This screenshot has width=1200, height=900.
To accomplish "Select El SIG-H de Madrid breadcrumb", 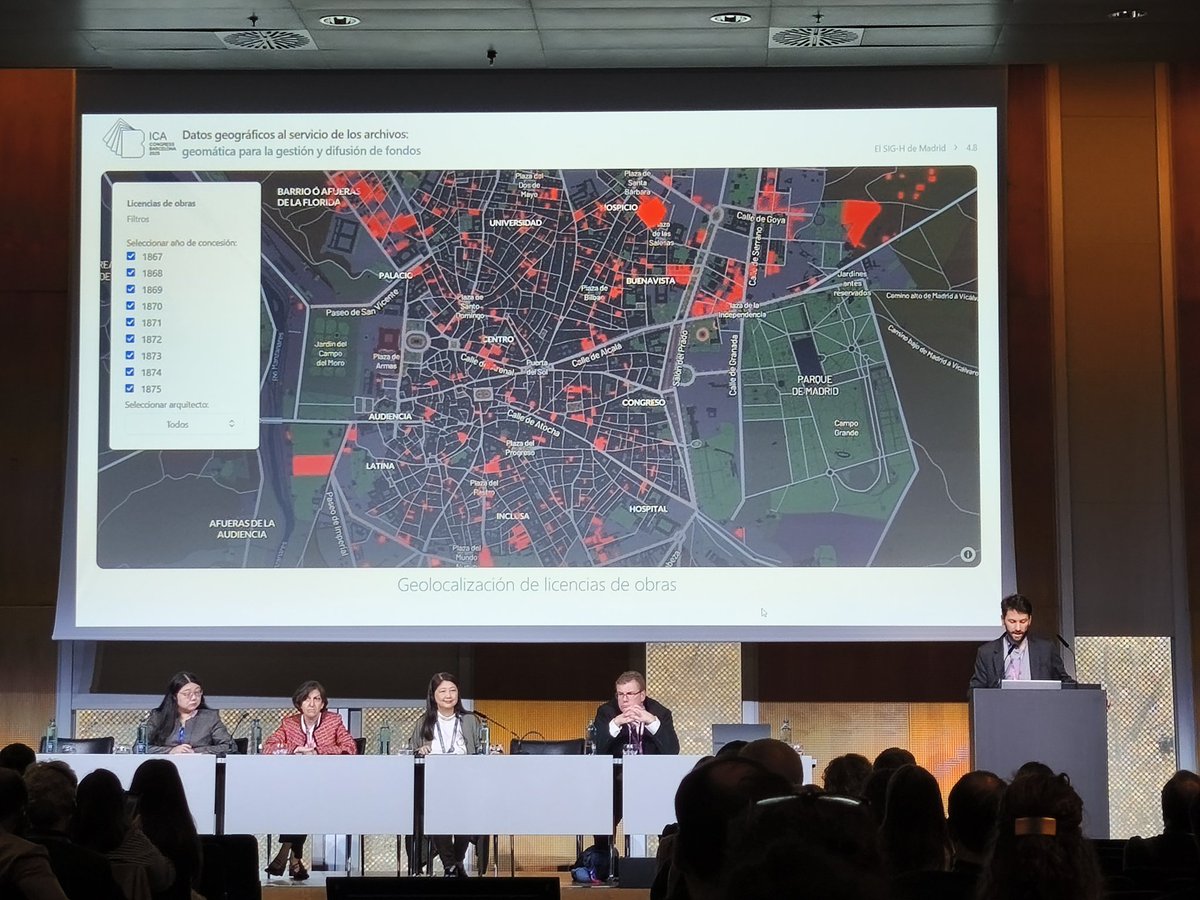I will [x=909, y=148].
